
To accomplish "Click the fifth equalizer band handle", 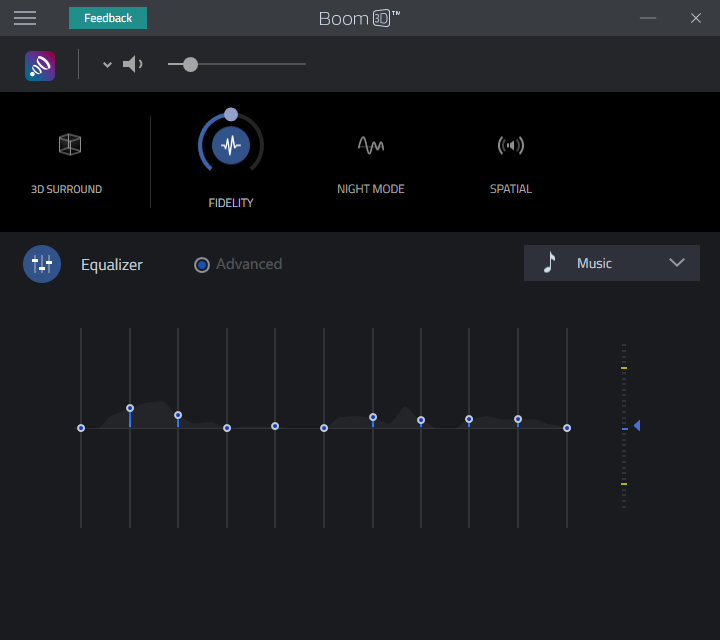I will [x=275, y=426].
